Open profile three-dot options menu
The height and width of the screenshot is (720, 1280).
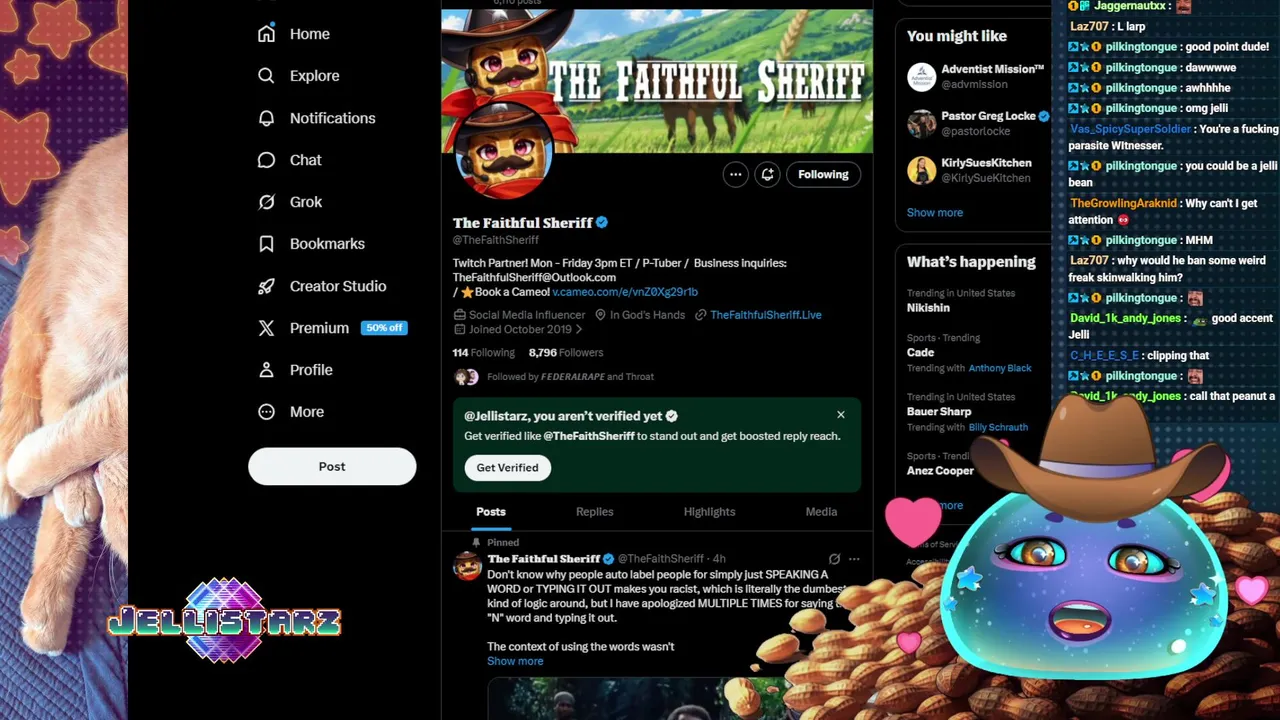click(735, 174)
